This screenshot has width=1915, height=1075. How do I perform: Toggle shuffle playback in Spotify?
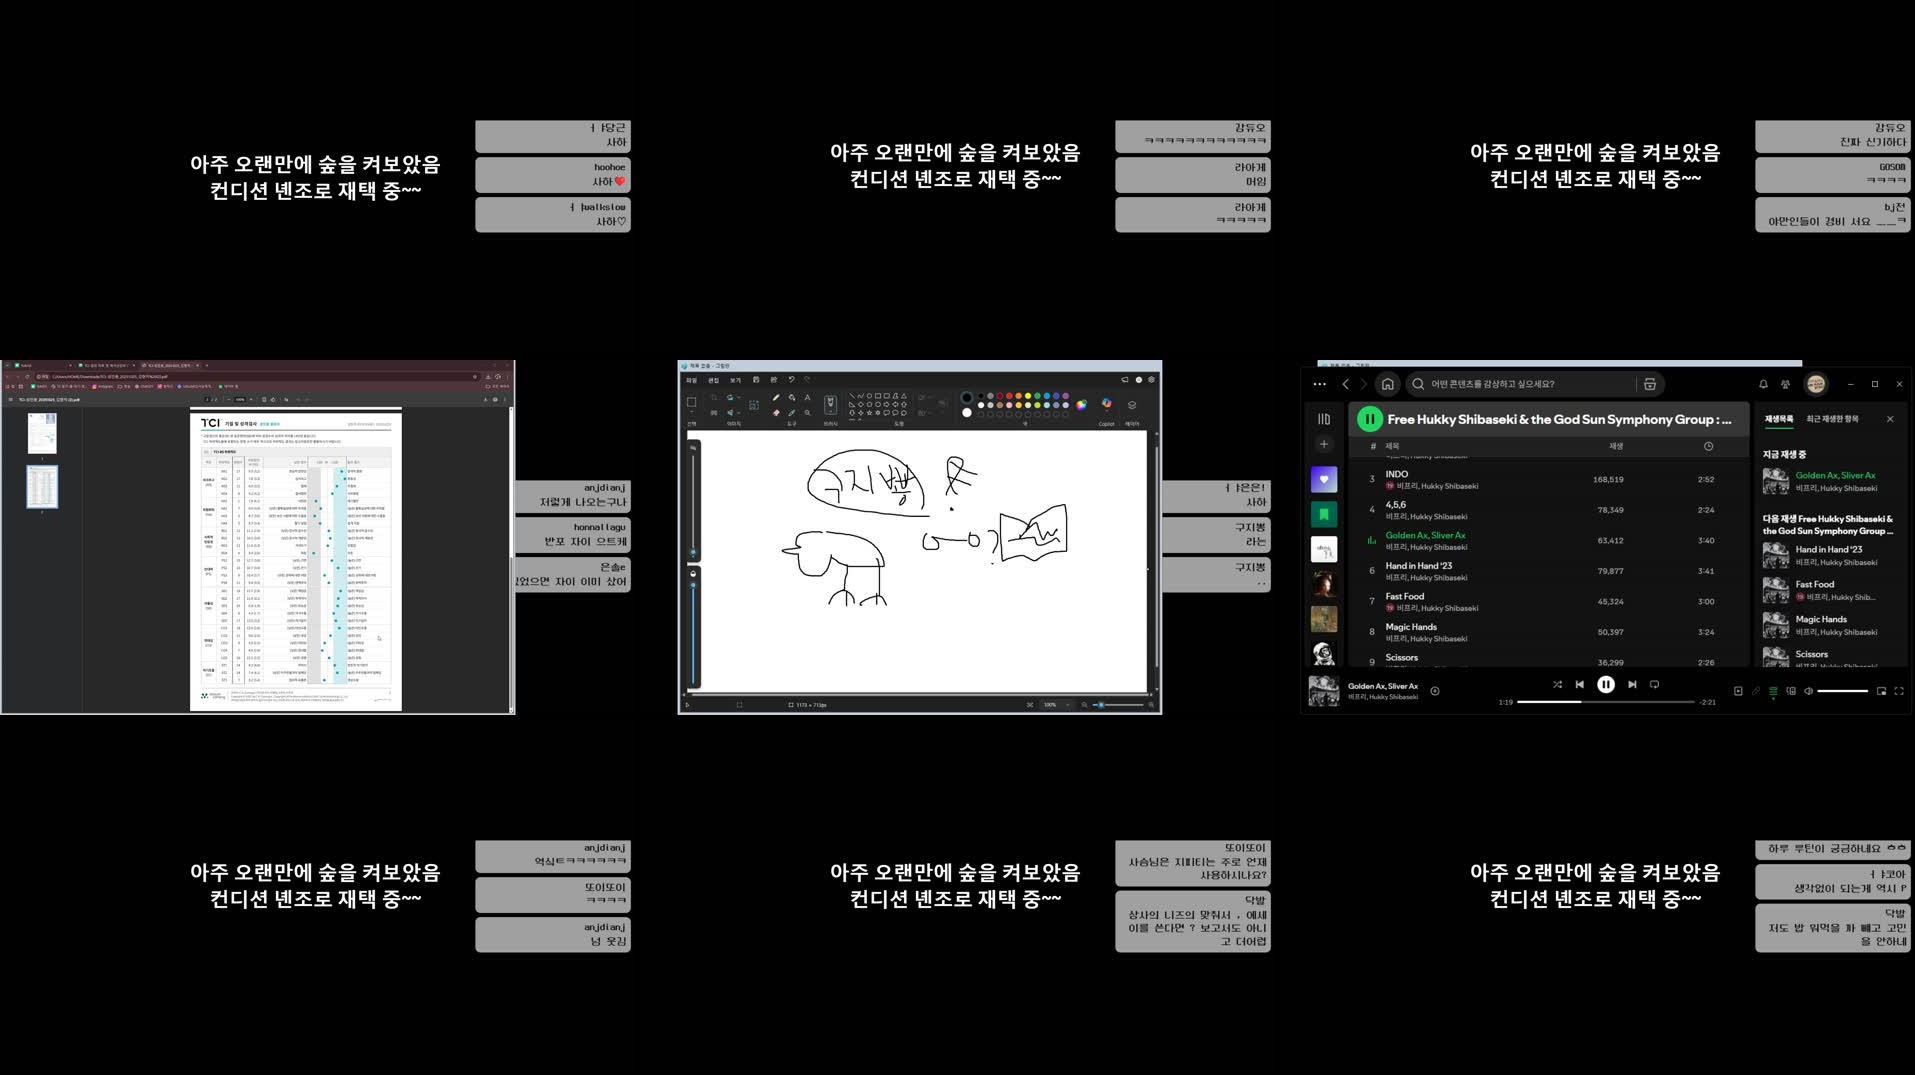(x=1558, y=684)
